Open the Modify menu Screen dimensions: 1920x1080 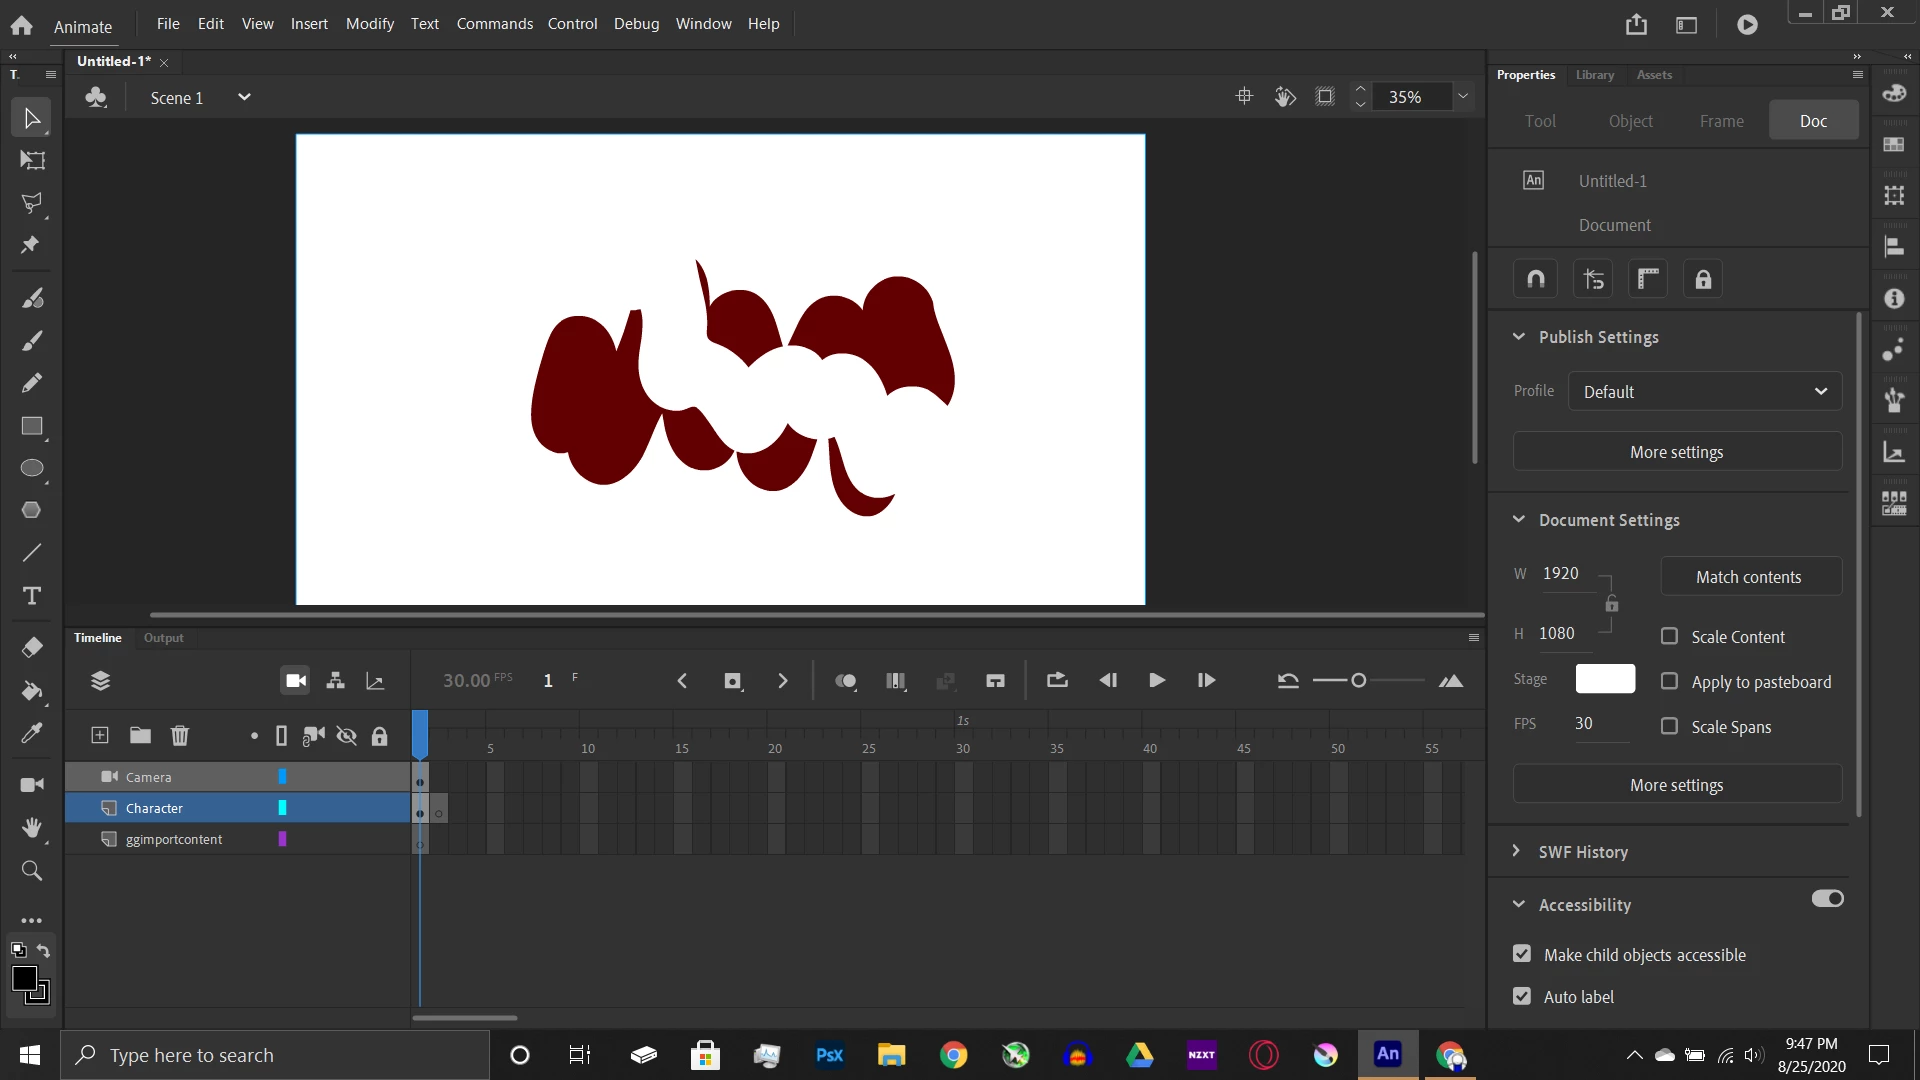click(x=369, y=23)
